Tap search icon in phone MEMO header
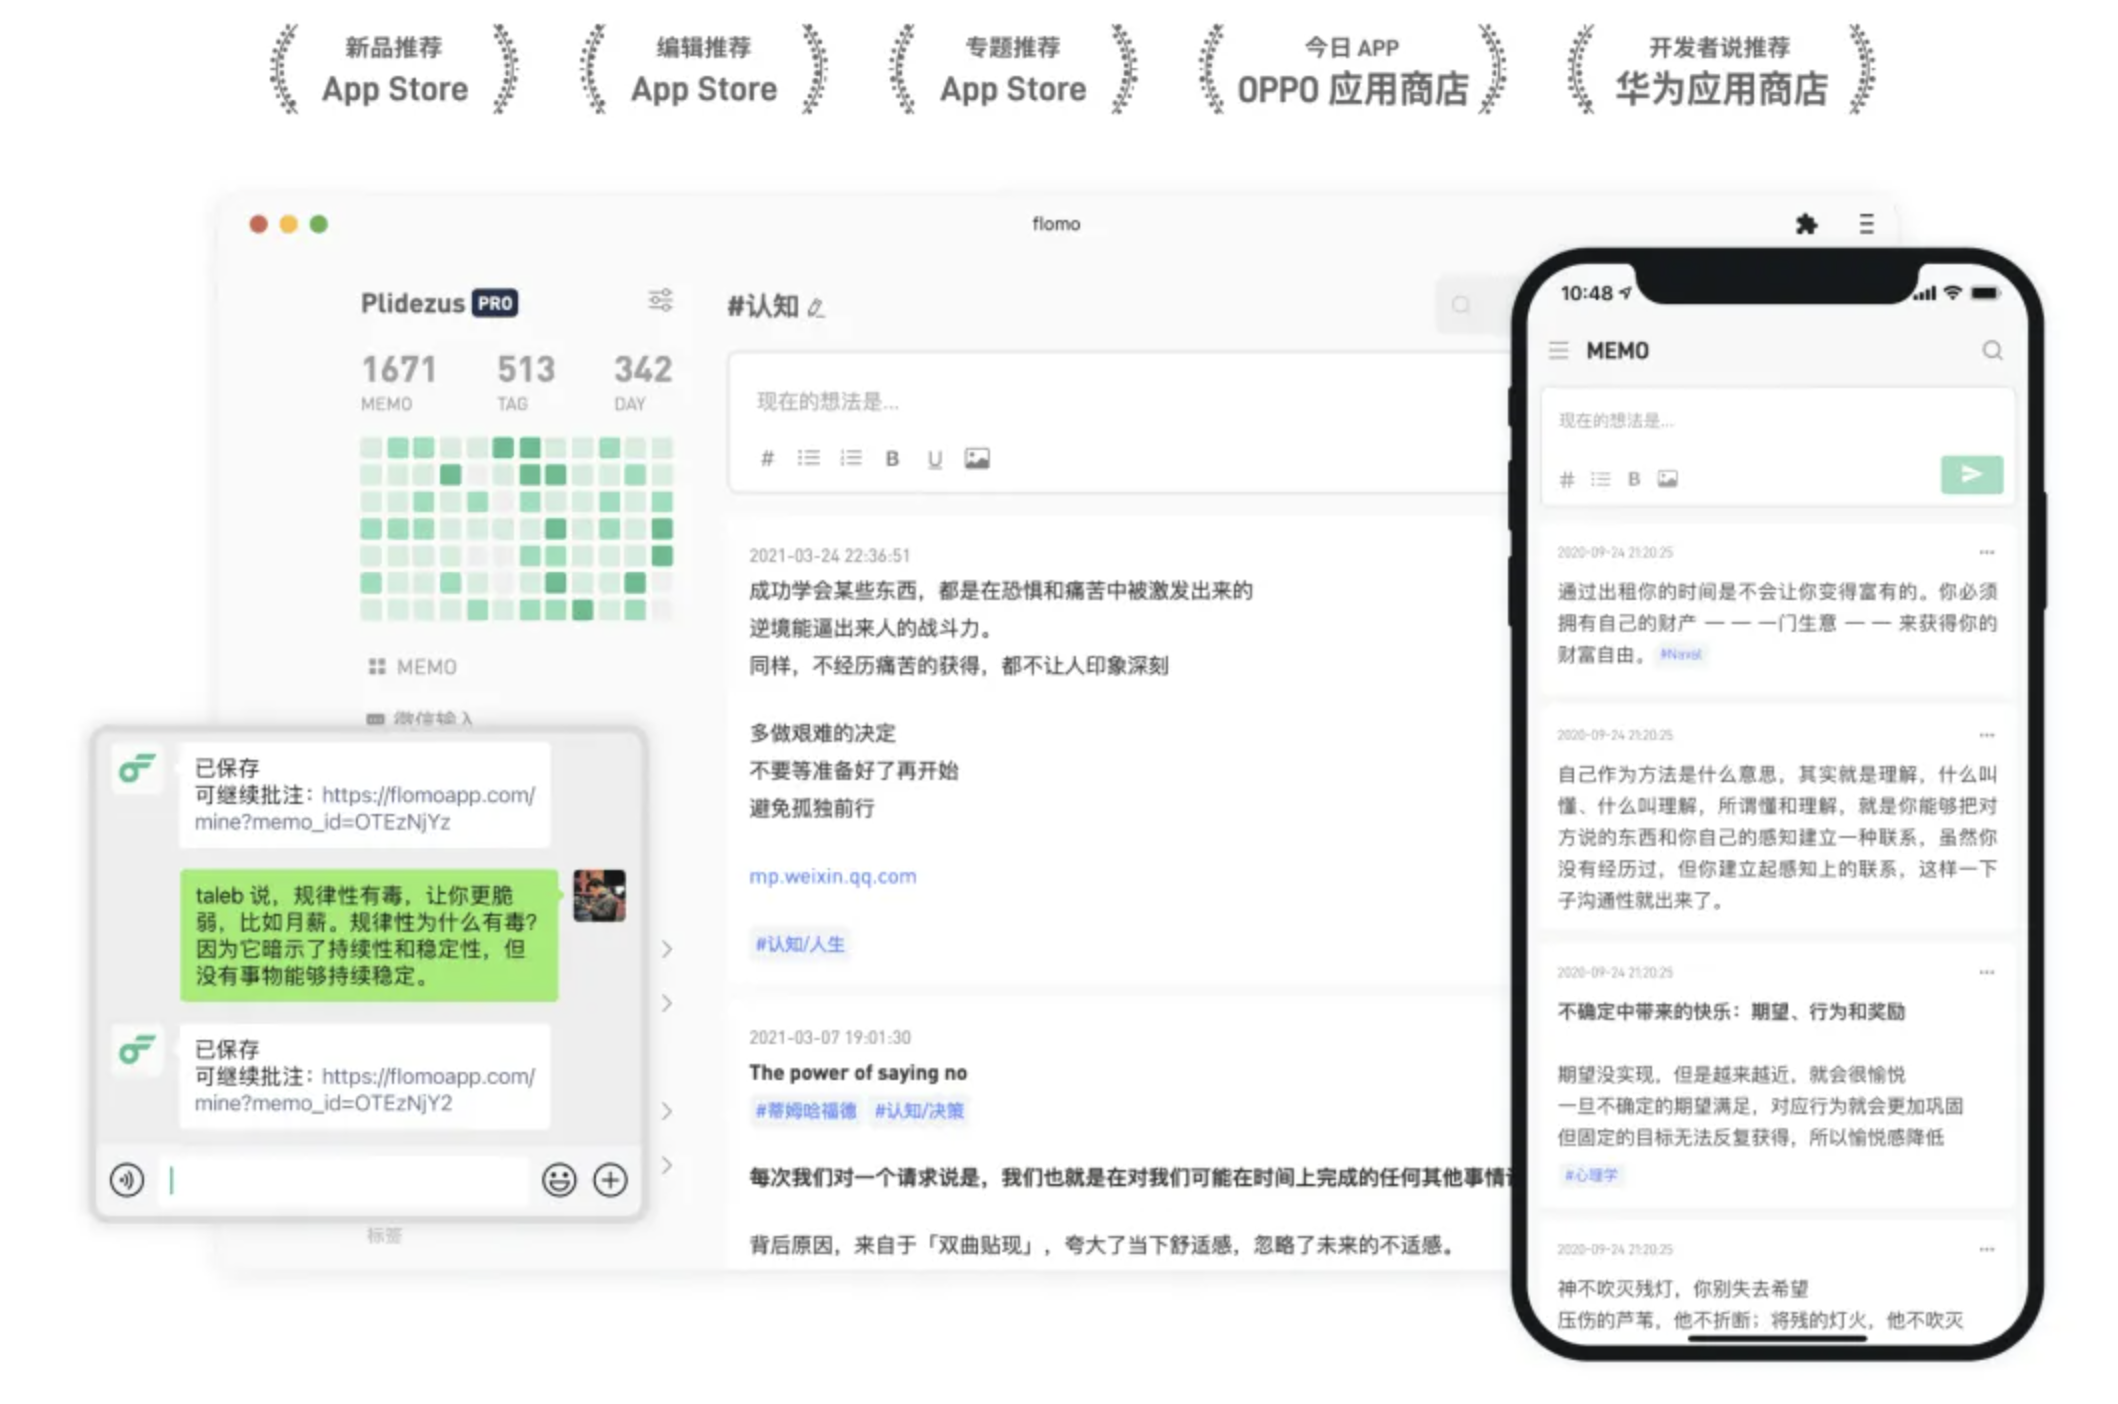 click(1992, 350)
